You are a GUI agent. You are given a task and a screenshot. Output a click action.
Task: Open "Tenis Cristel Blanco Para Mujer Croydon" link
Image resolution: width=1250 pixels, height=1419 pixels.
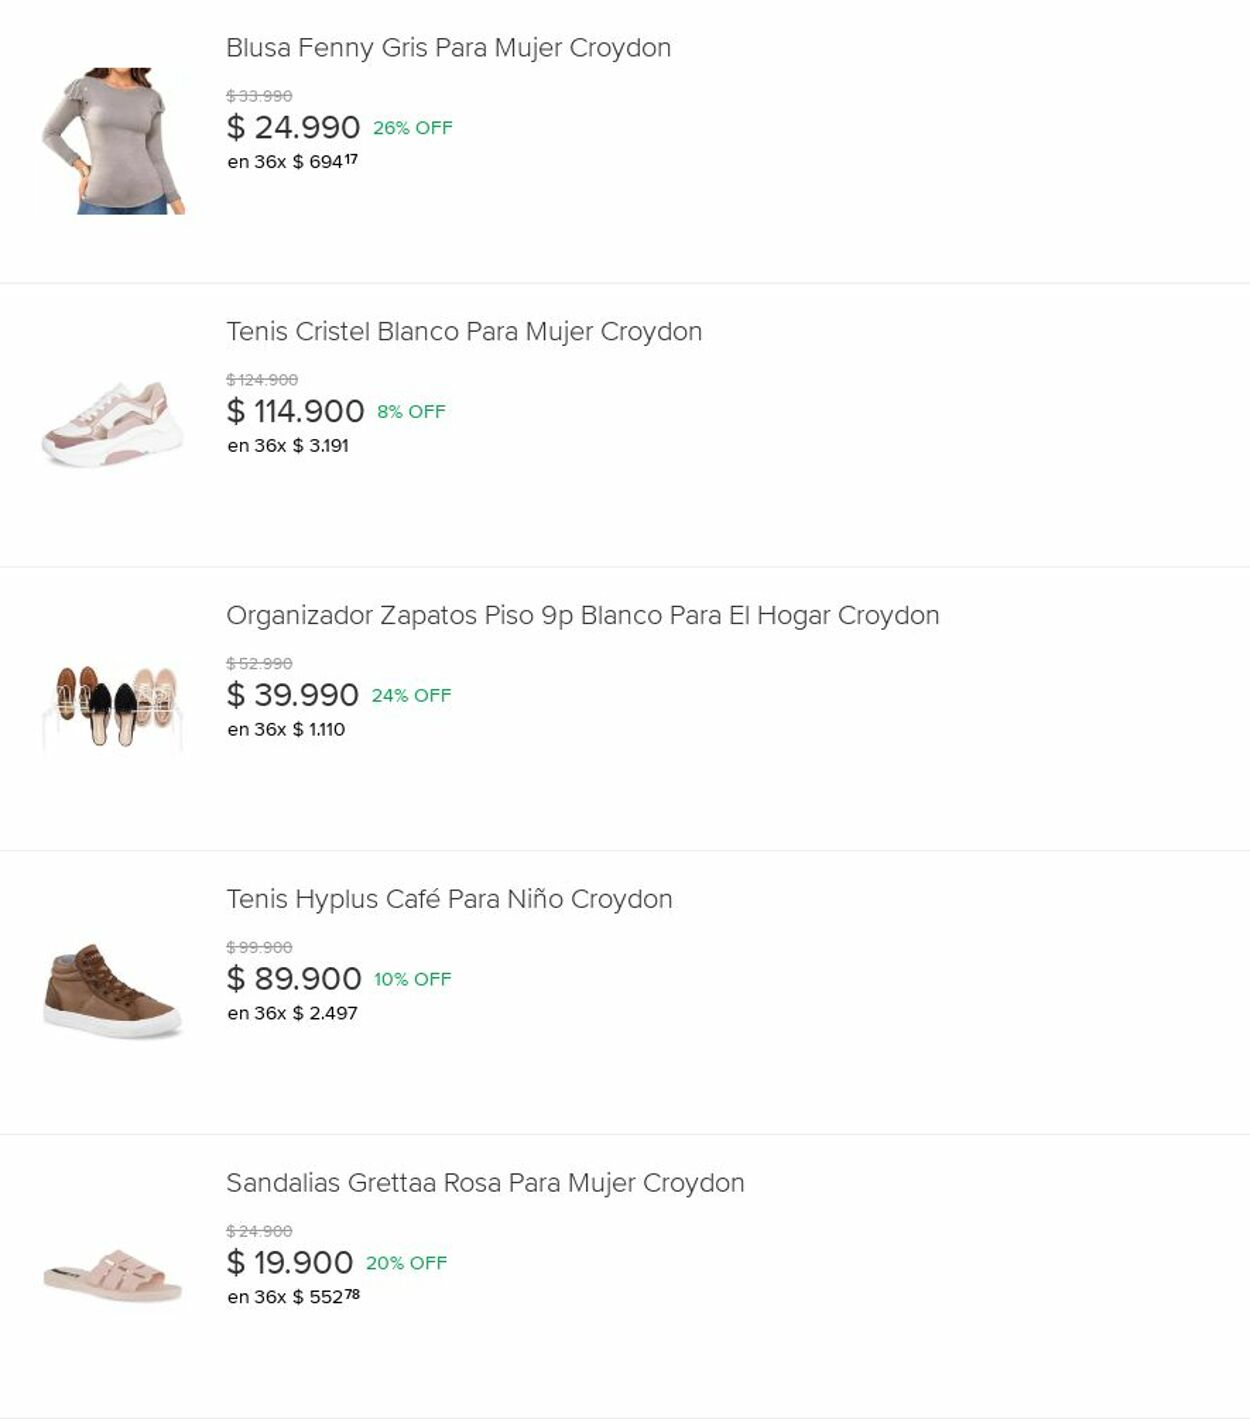pos(464,332)
